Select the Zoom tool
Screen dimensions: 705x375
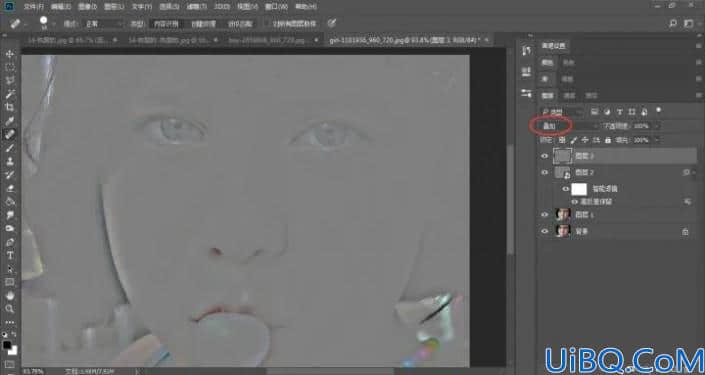10,309
